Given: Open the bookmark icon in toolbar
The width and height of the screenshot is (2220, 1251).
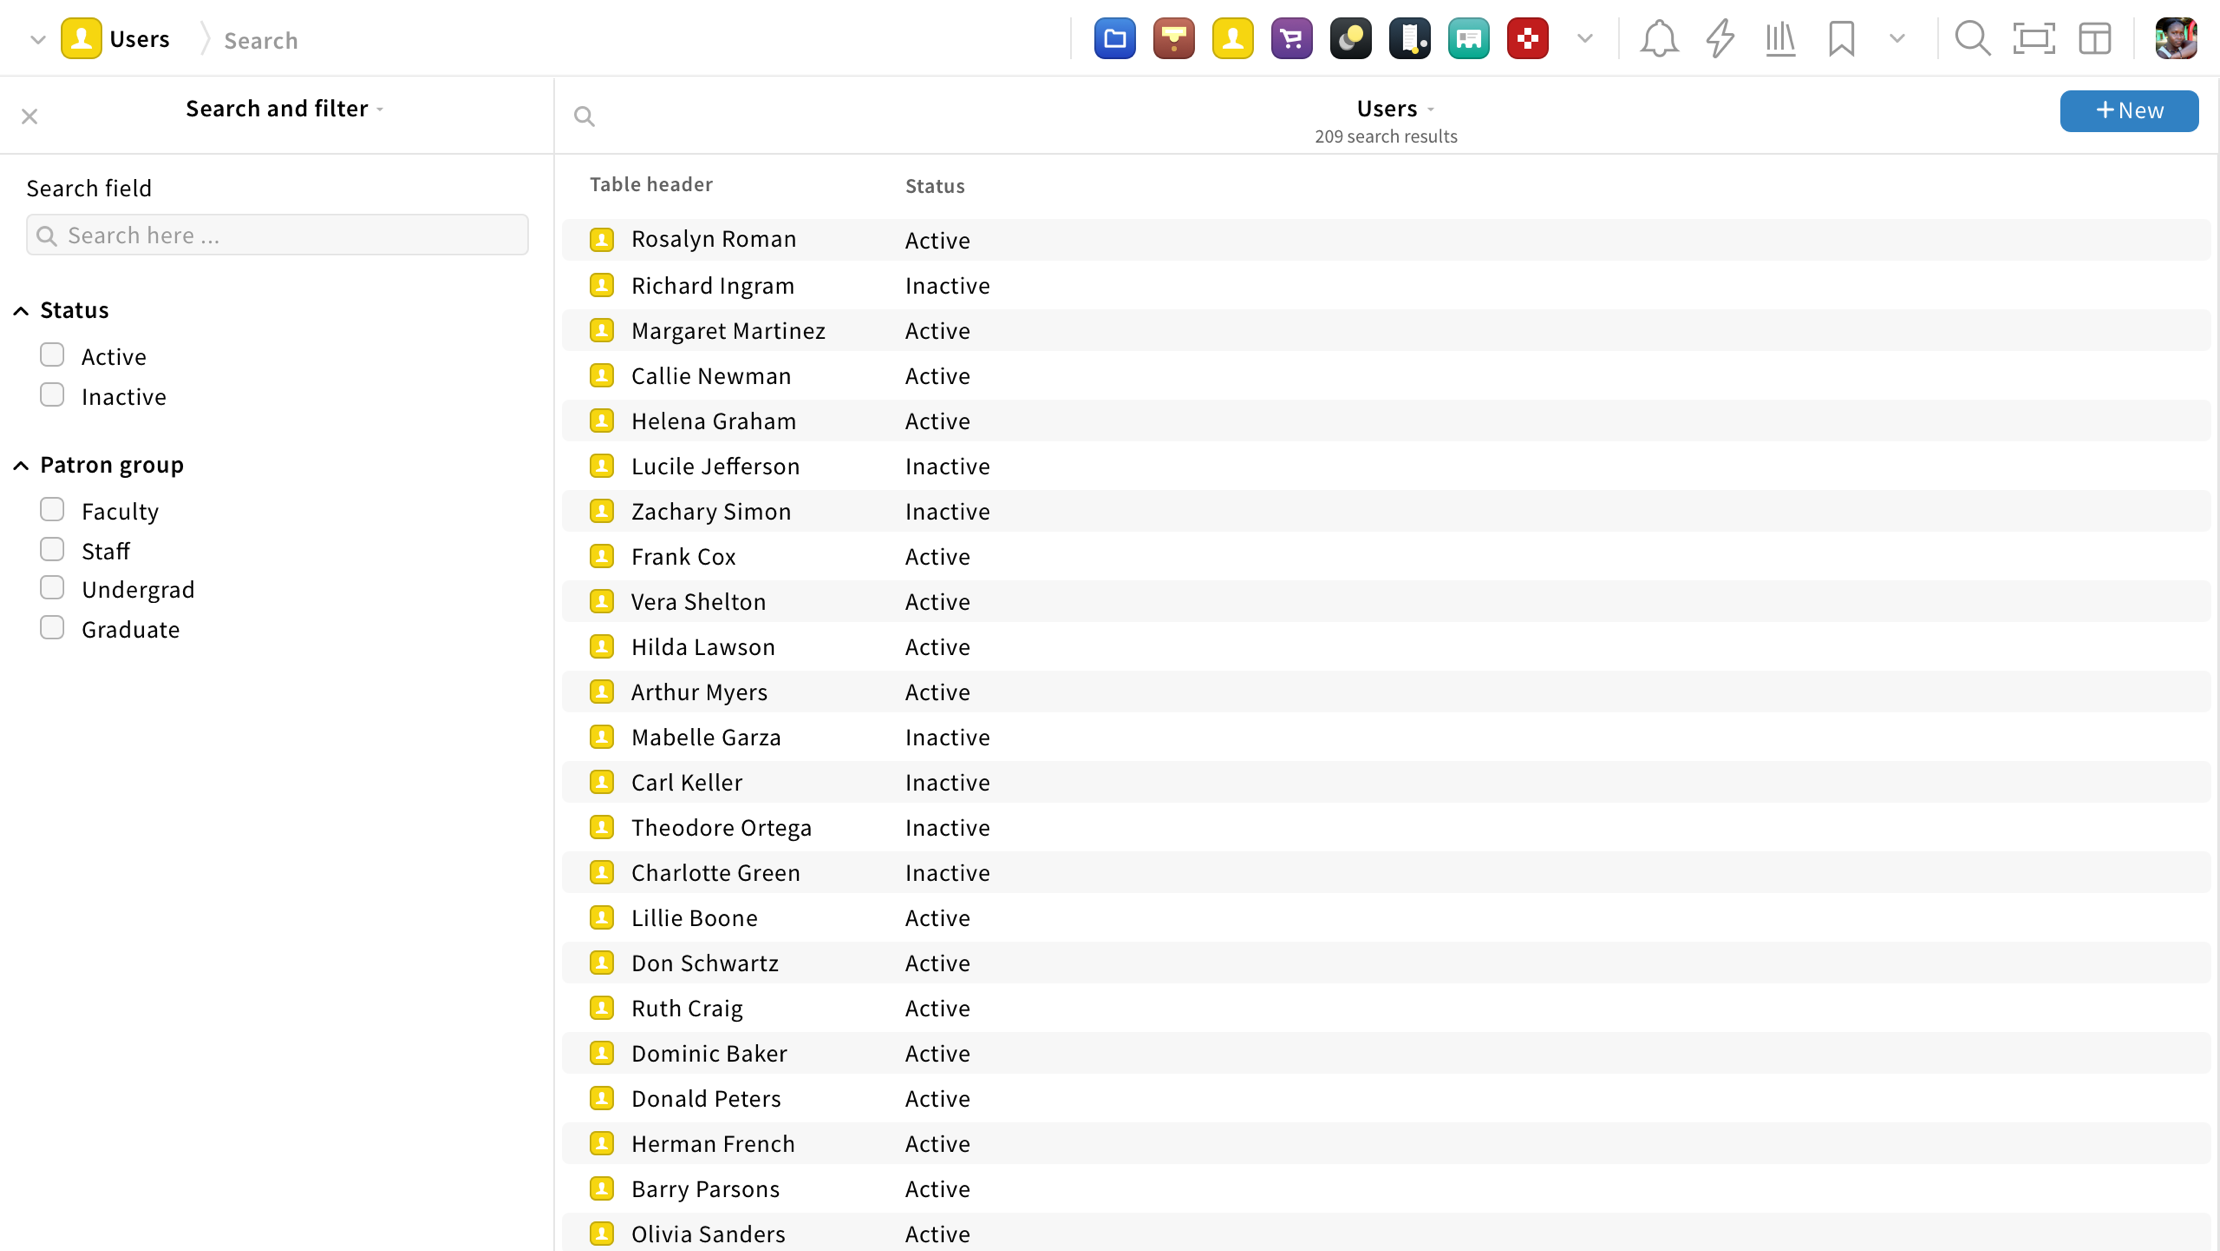Looking at the screenshot, I should 1841,39.
